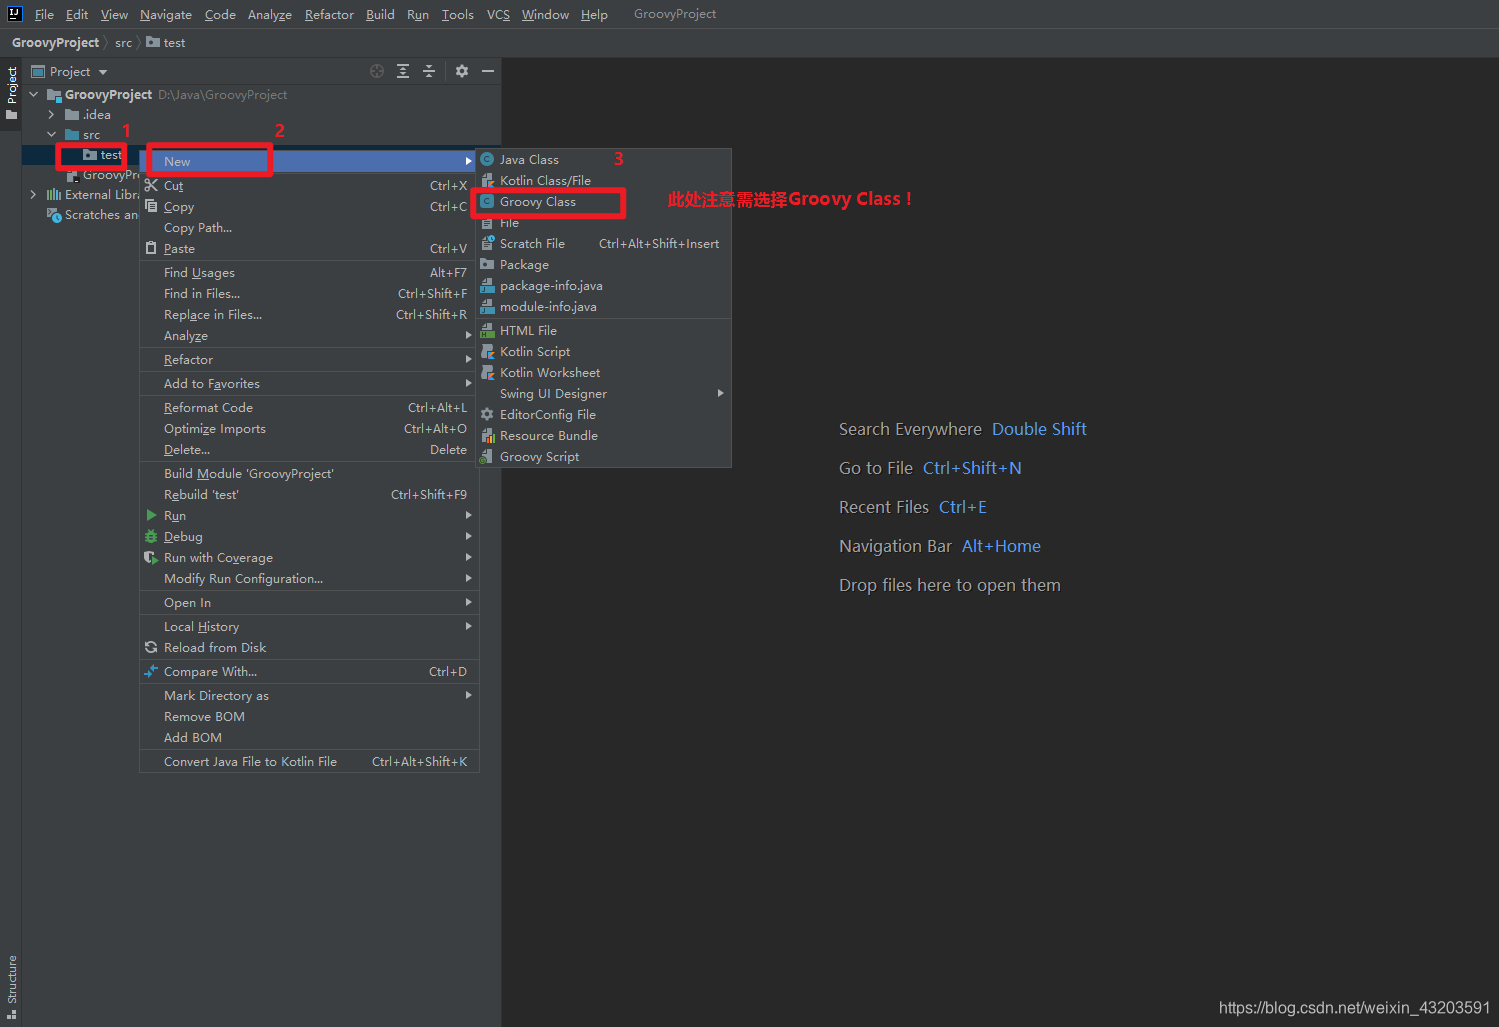Select Reformat Code

[x=309, y=407]
